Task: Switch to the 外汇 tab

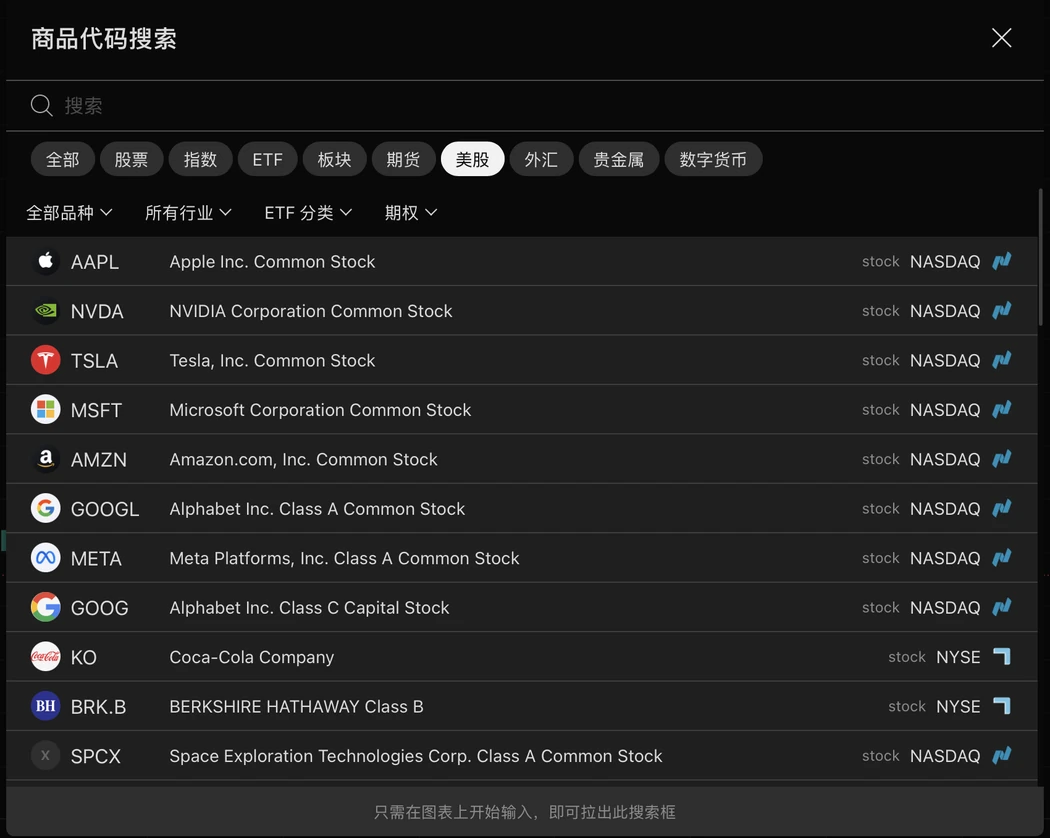Action: coord(541,159)
